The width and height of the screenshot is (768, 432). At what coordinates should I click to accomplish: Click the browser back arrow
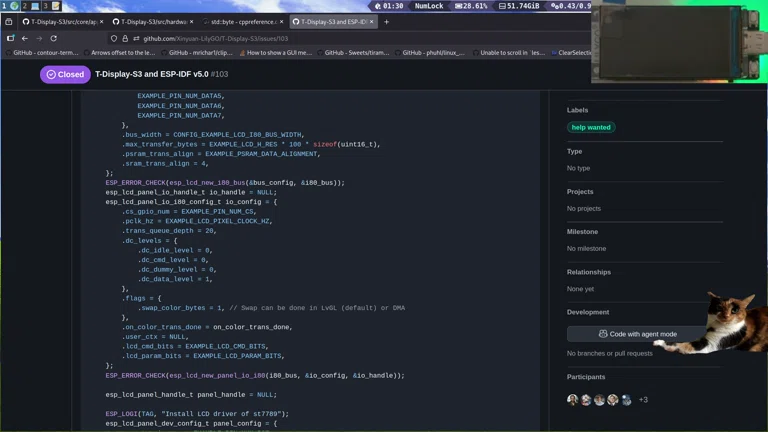(x=25, y=38)
